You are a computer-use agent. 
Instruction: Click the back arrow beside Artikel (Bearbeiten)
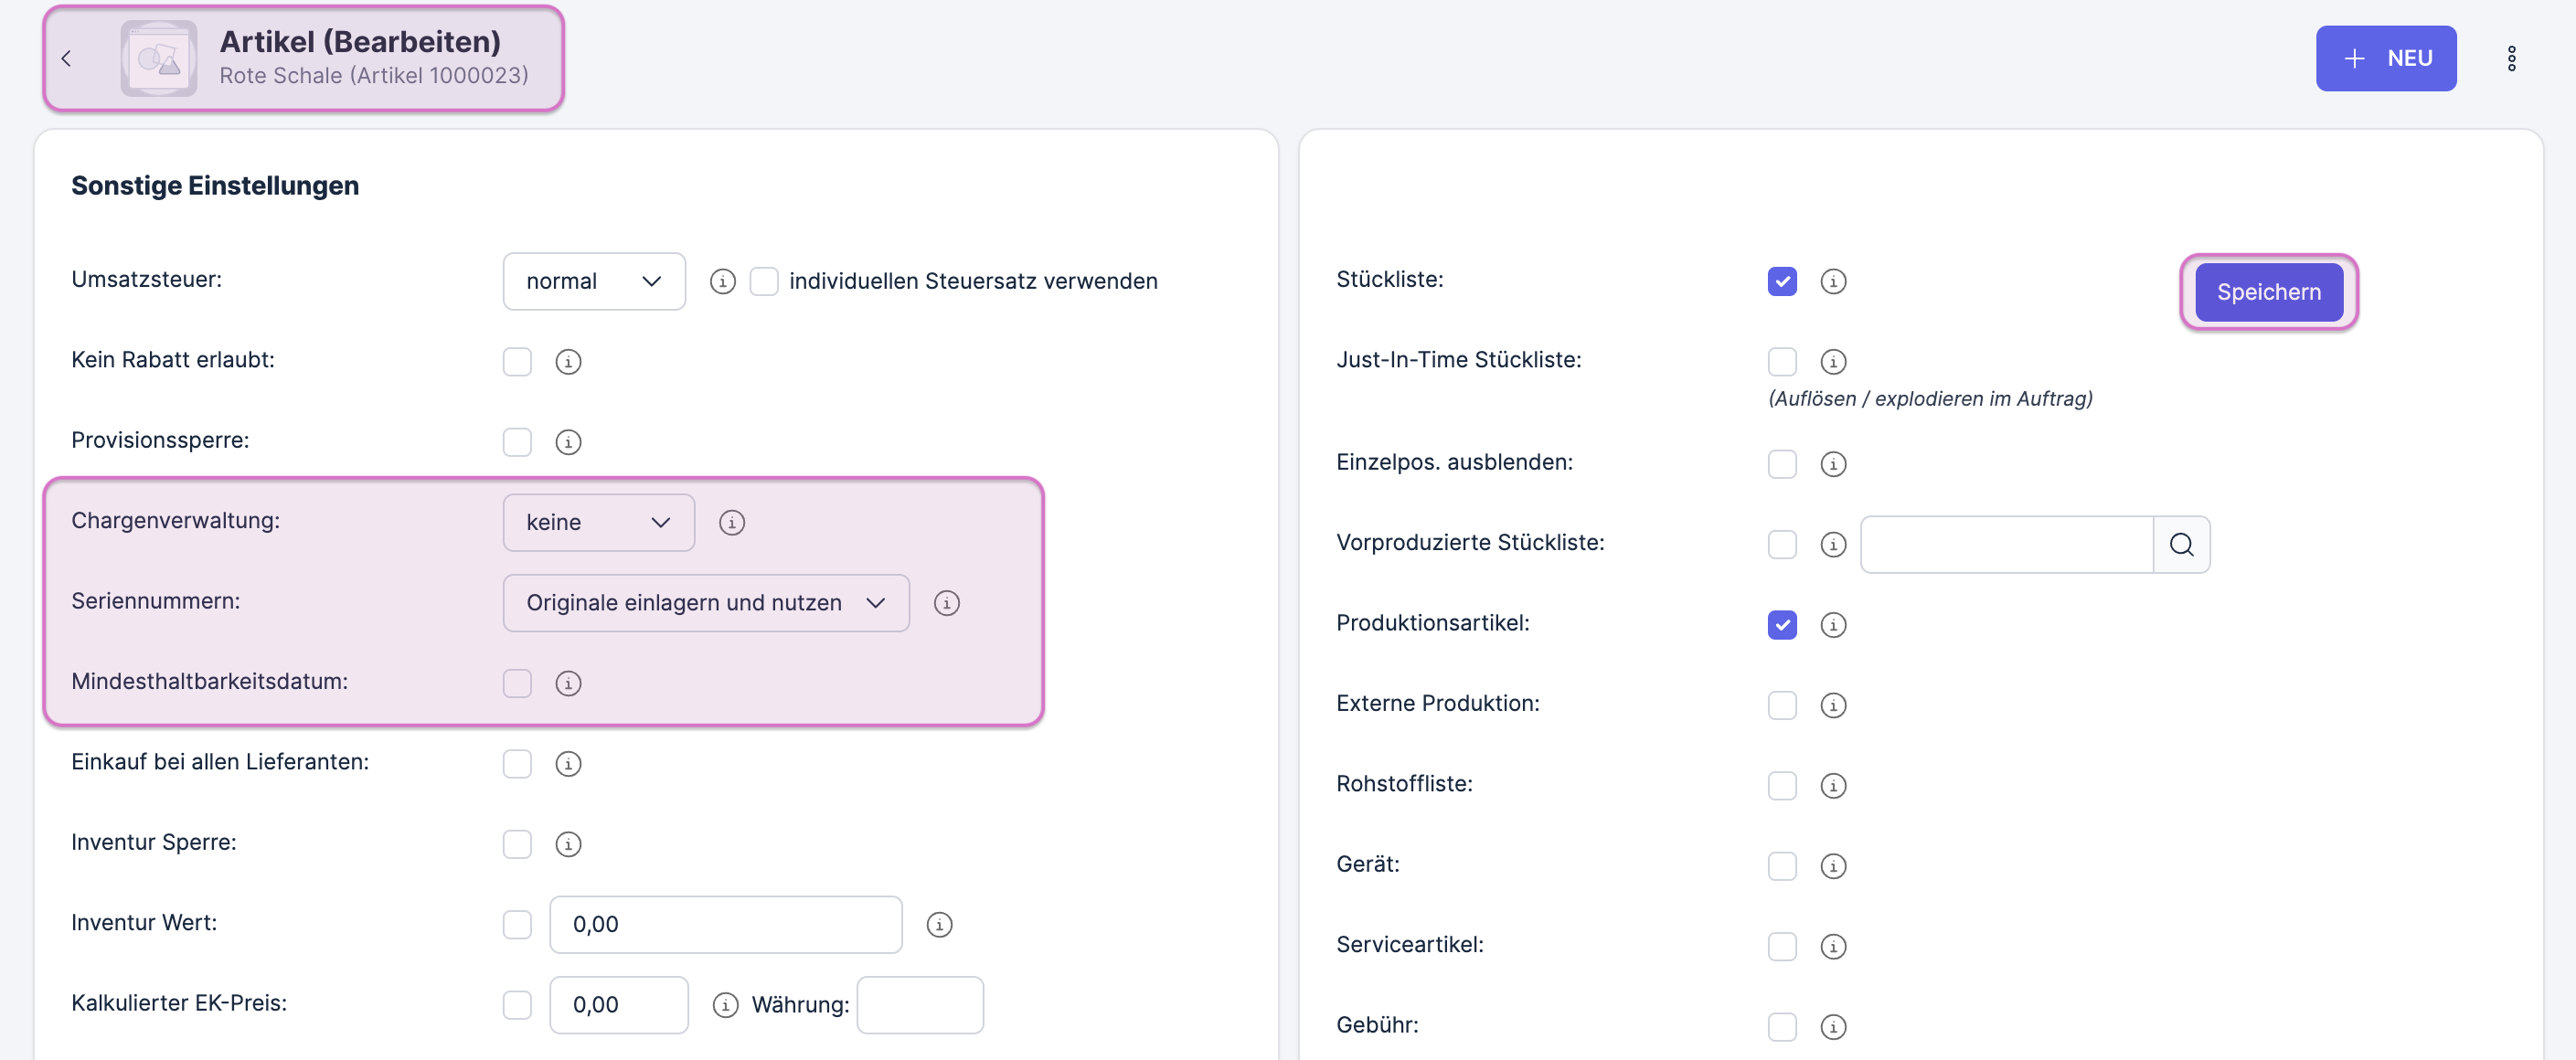pos(66,59)
